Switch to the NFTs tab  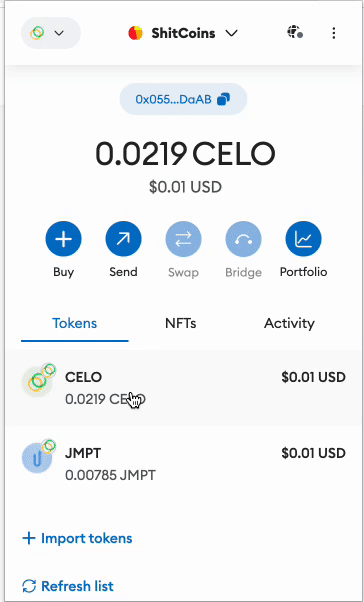pyautogui.click(x=180, y=323)
